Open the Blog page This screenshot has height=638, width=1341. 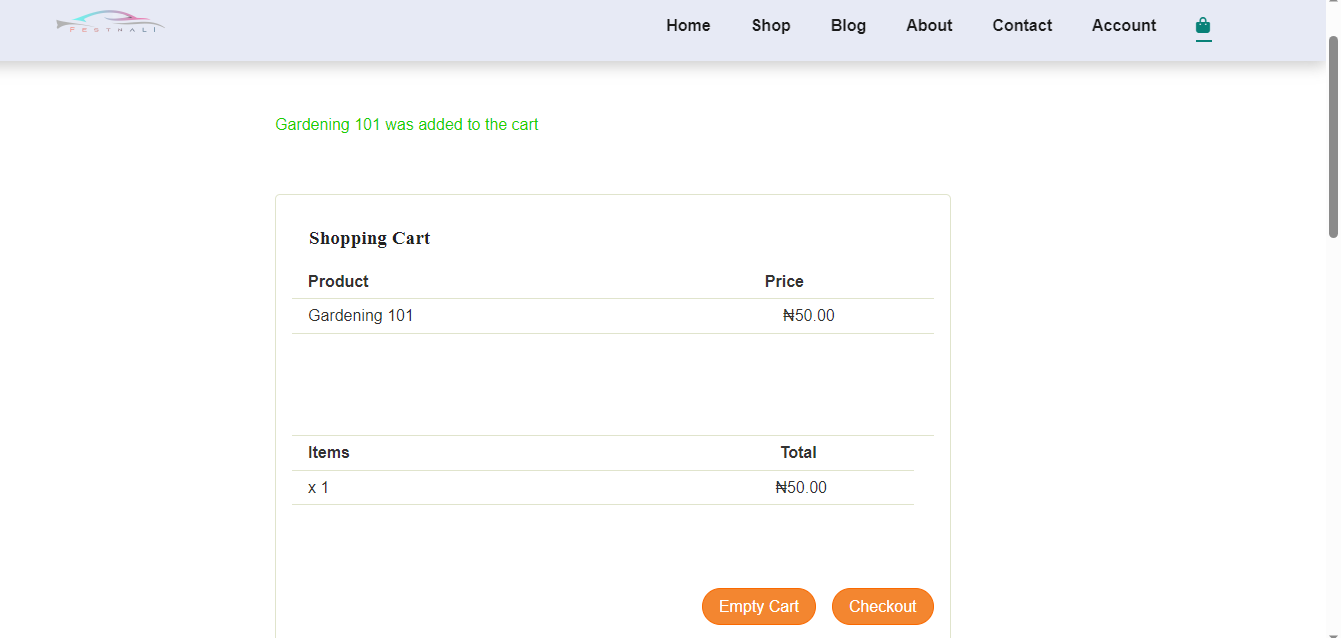click(848, 25)
